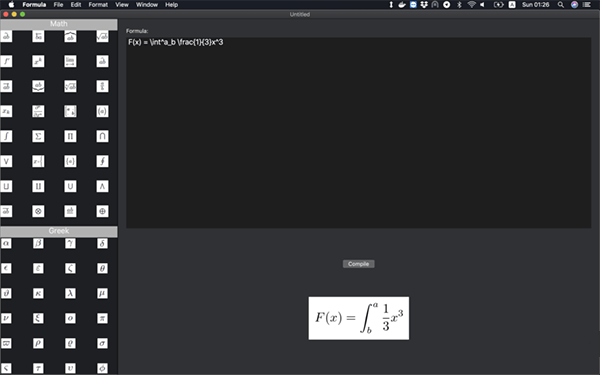
Task: Insert the coproduct operator
Action: [x=38, y=186]
